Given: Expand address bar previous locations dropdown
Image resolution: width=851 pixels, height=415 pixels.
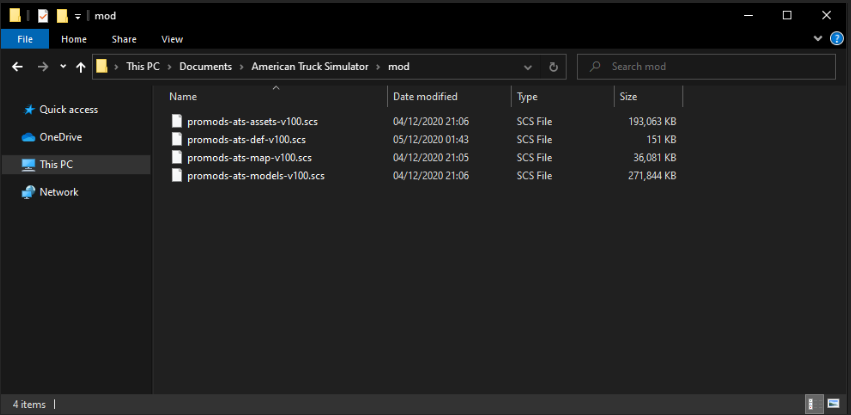Looking at the screenshot, I should 529,67.
